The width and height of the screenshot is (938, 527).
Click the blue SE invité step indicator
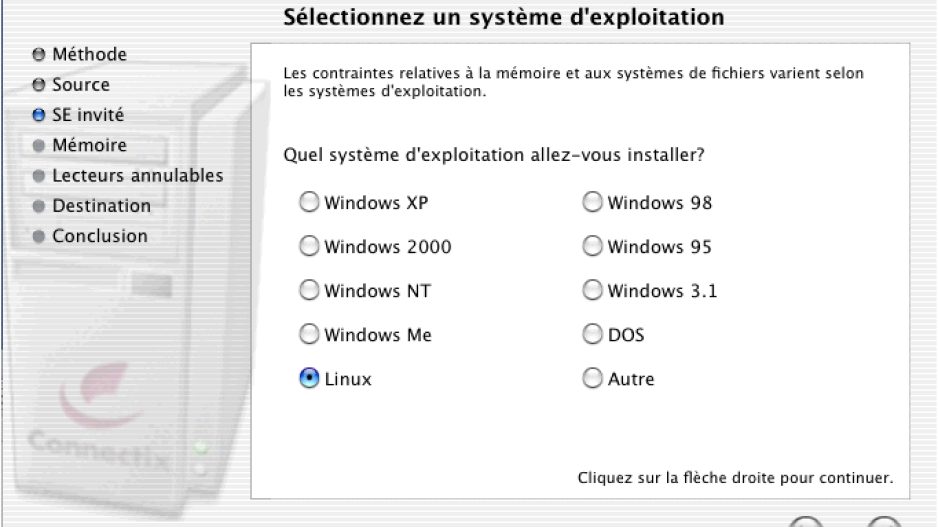pyautogui.click(x=39, y=115)
